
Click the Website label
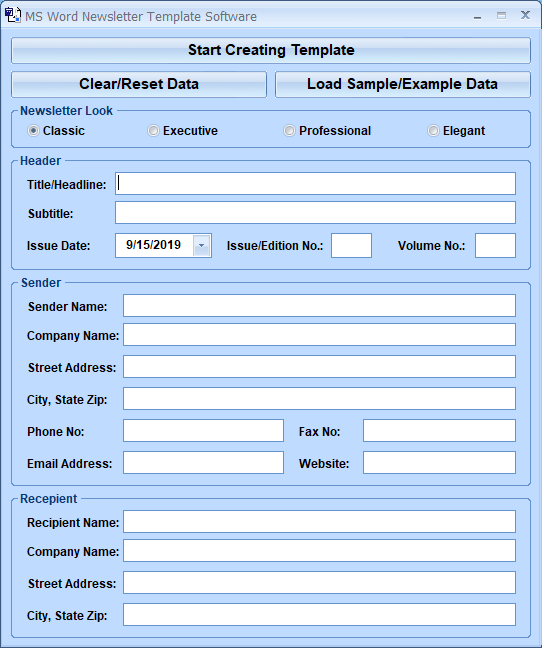(x=324, y=464)
